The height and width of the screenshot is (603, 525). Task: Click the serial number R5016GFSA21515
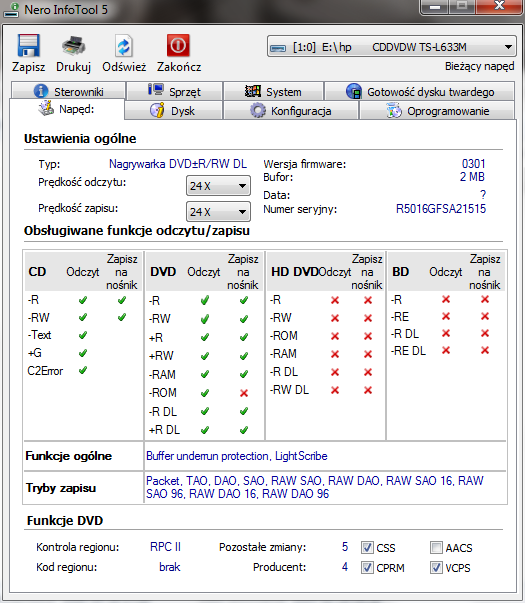[441, 209]
